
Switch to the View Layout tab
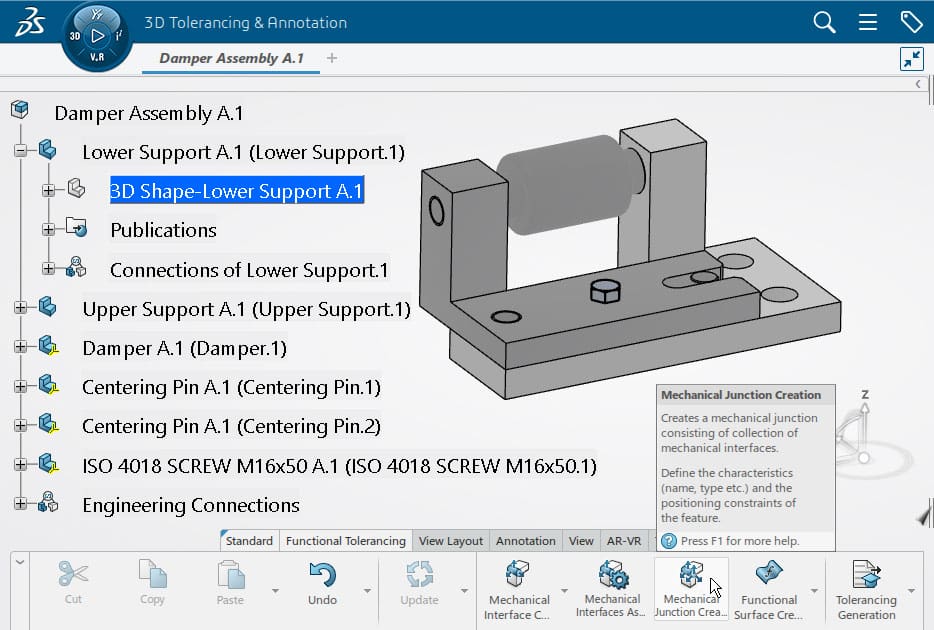(450, 541)
